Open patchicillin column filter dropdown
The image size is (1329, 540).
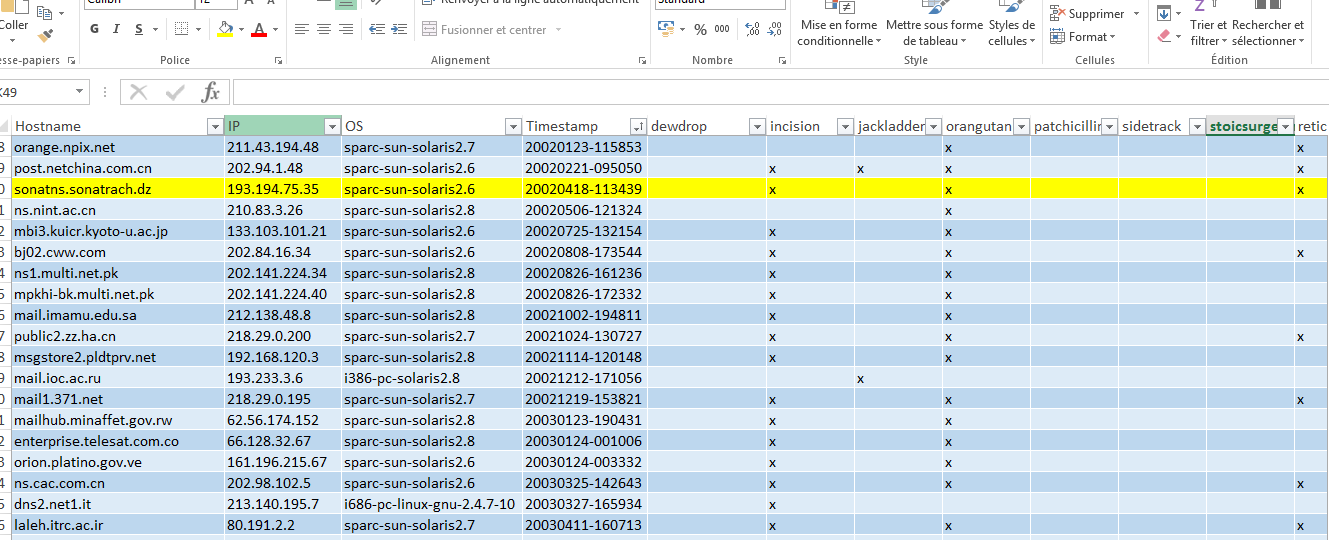[x=1109, y=126]
